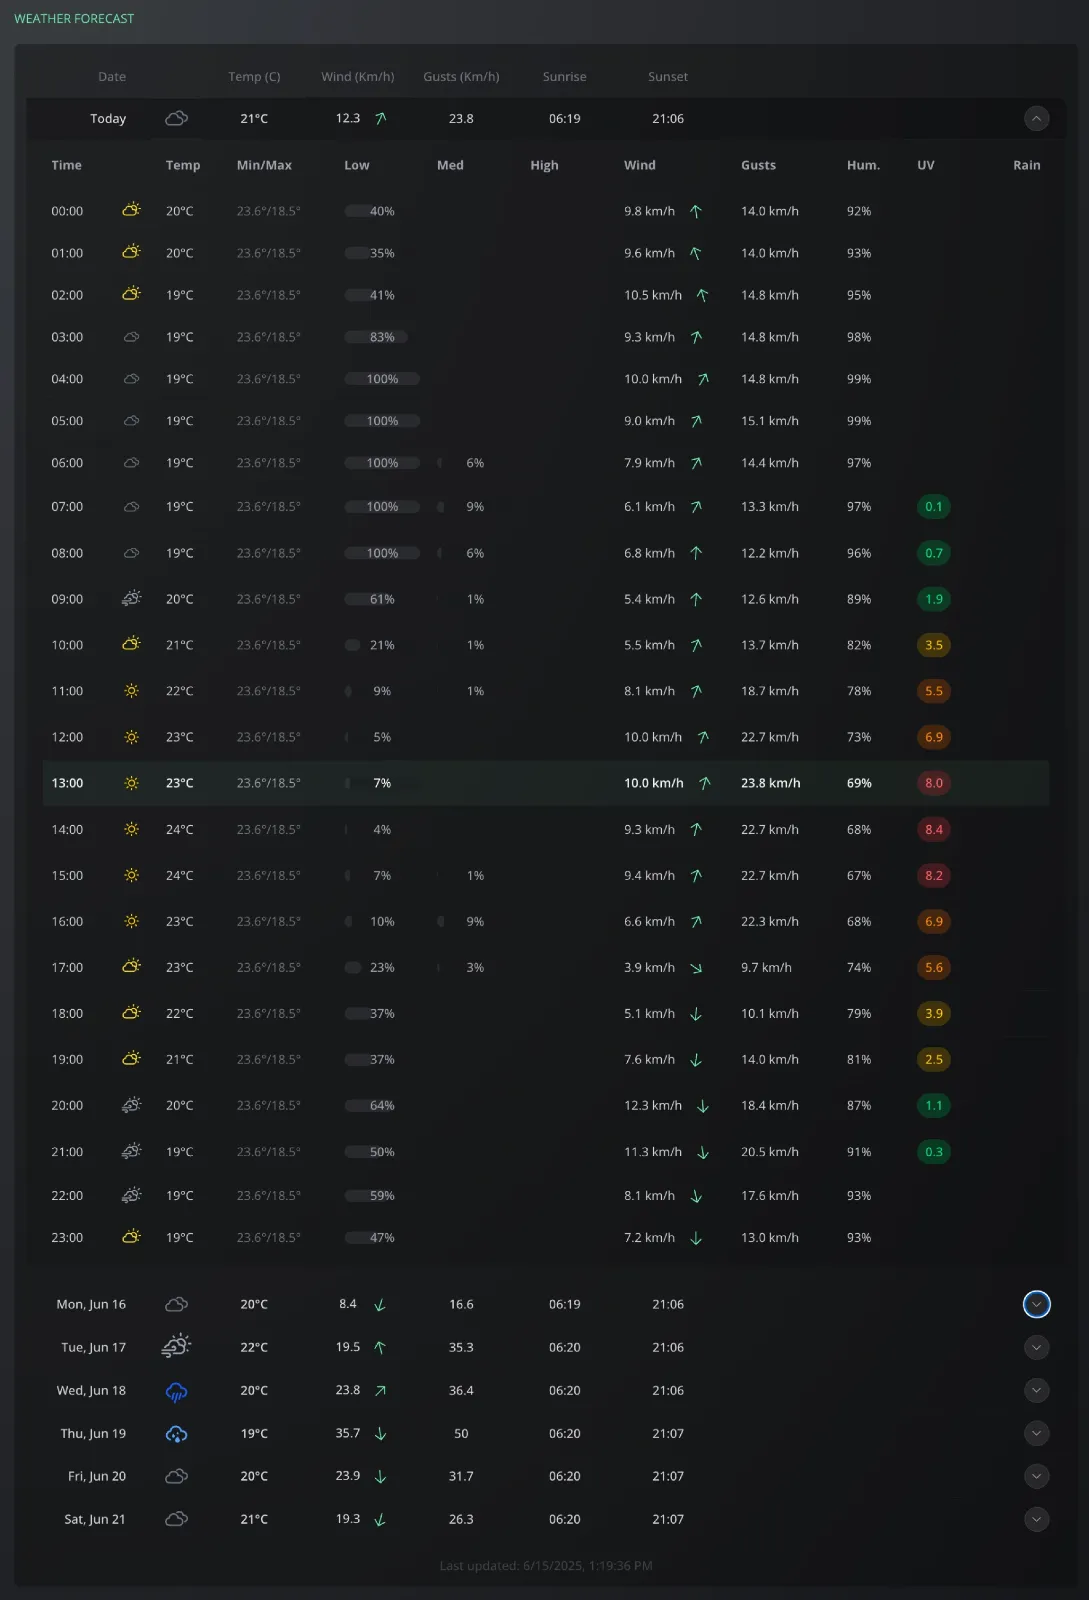Expand the Wed, Jun 18 forecast
Viewport: 1089px width, 1600px height.
1036,1391
